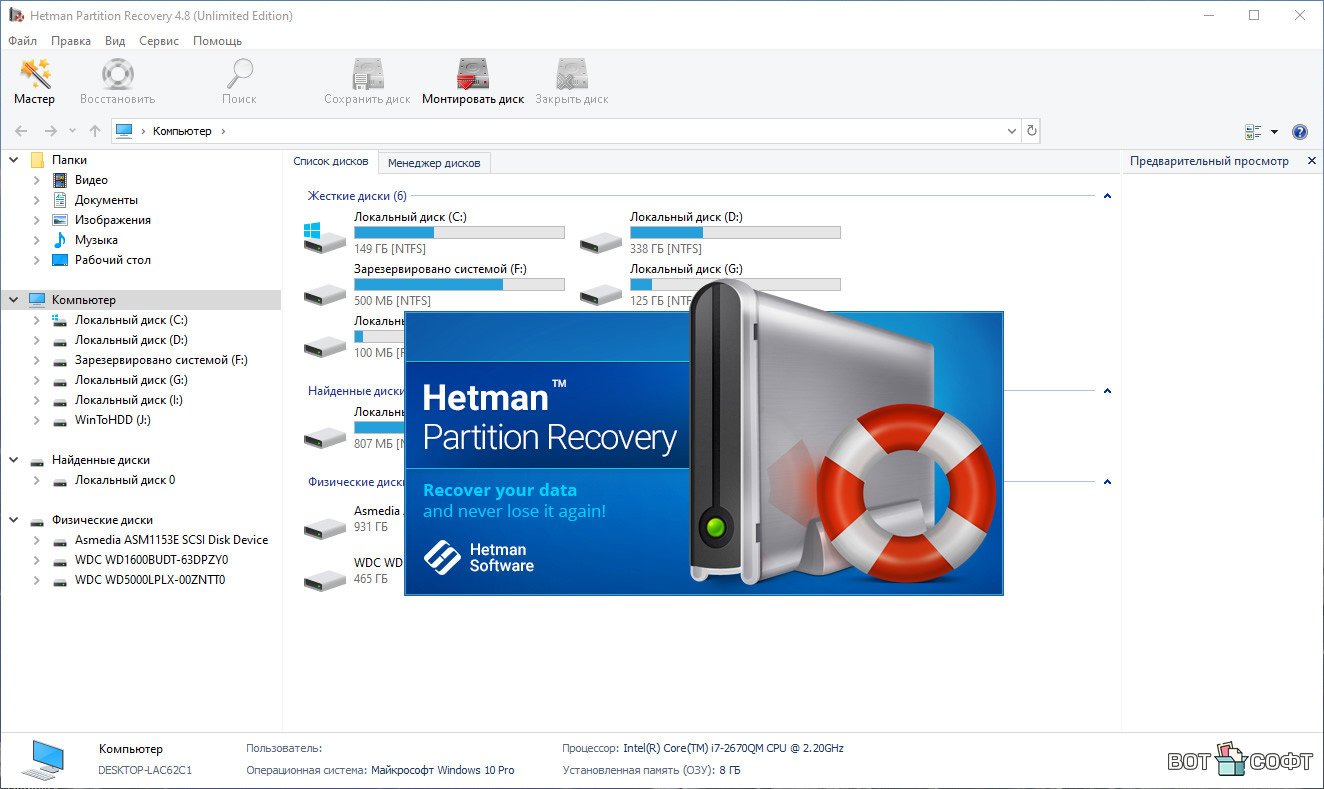Image resolution: width=1324 pixels, height=789 pixels.
Task: Open the Правка menu
Action: pyautogui.click(x=71, y=41)
